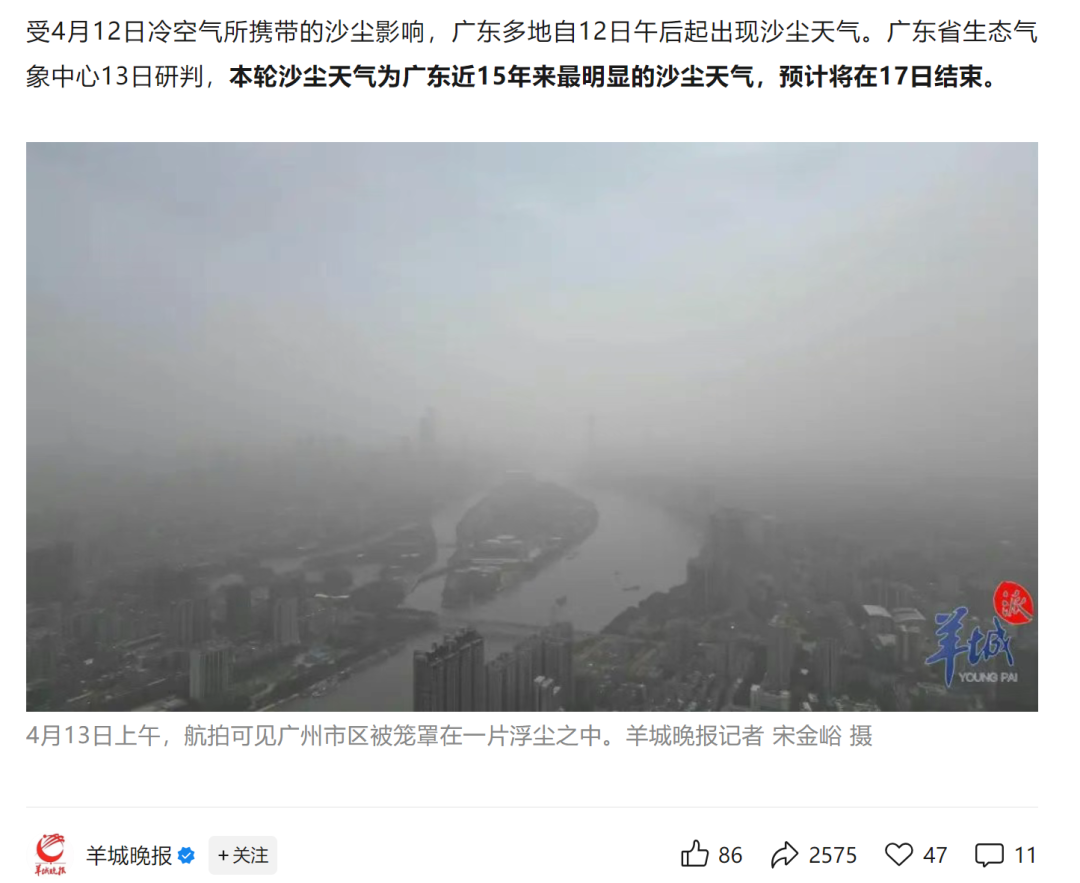Click the like count 86

pos(730,855)
